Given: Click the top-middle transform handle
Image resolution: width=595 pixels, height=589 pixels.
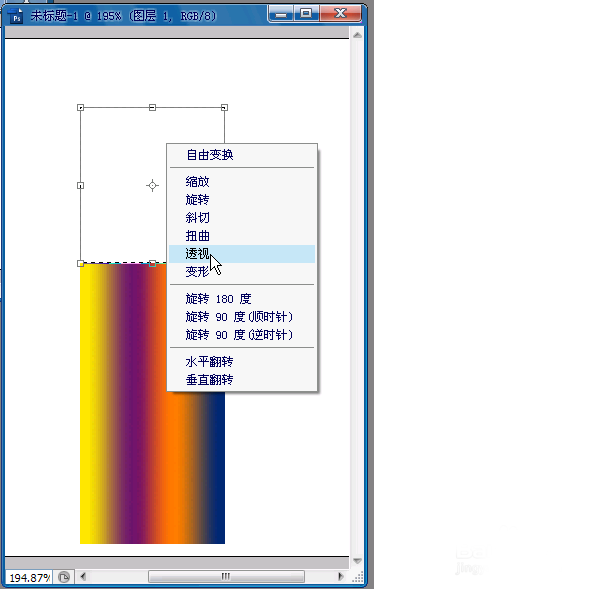Looking at the screenshot, I should coord(152,107).
